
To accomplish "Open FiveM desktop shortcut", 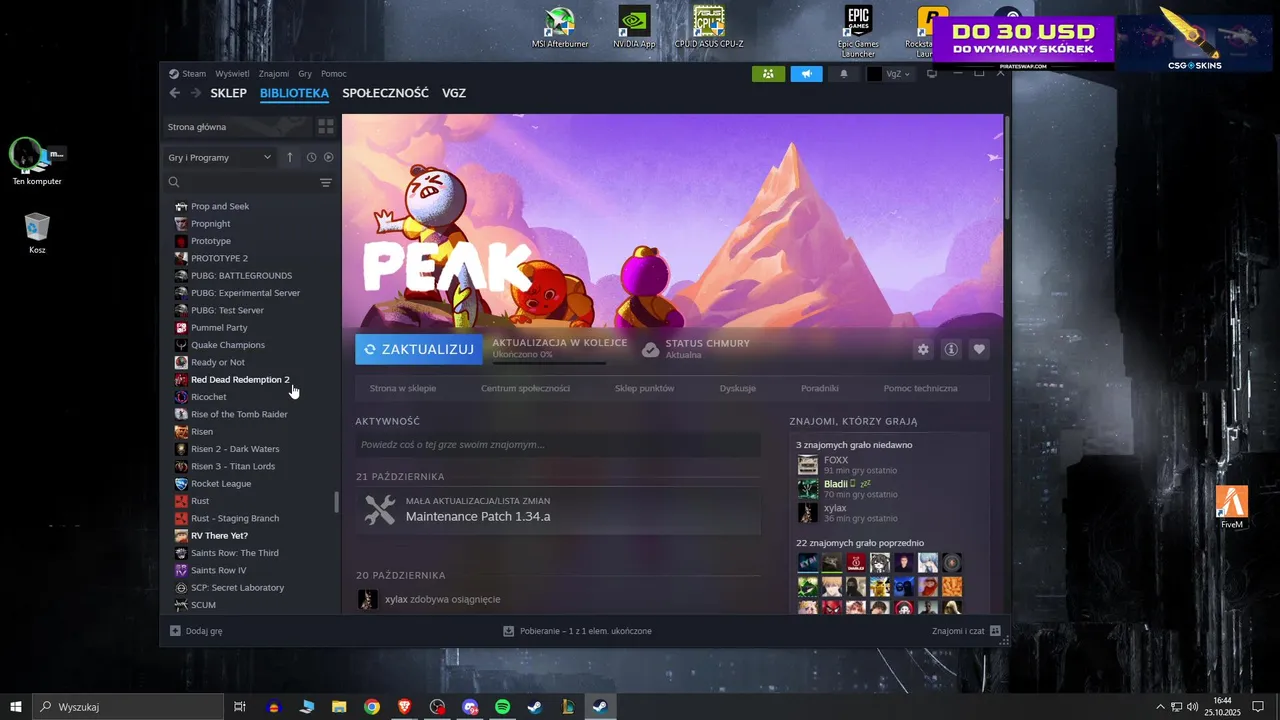I will (1232, 507).
